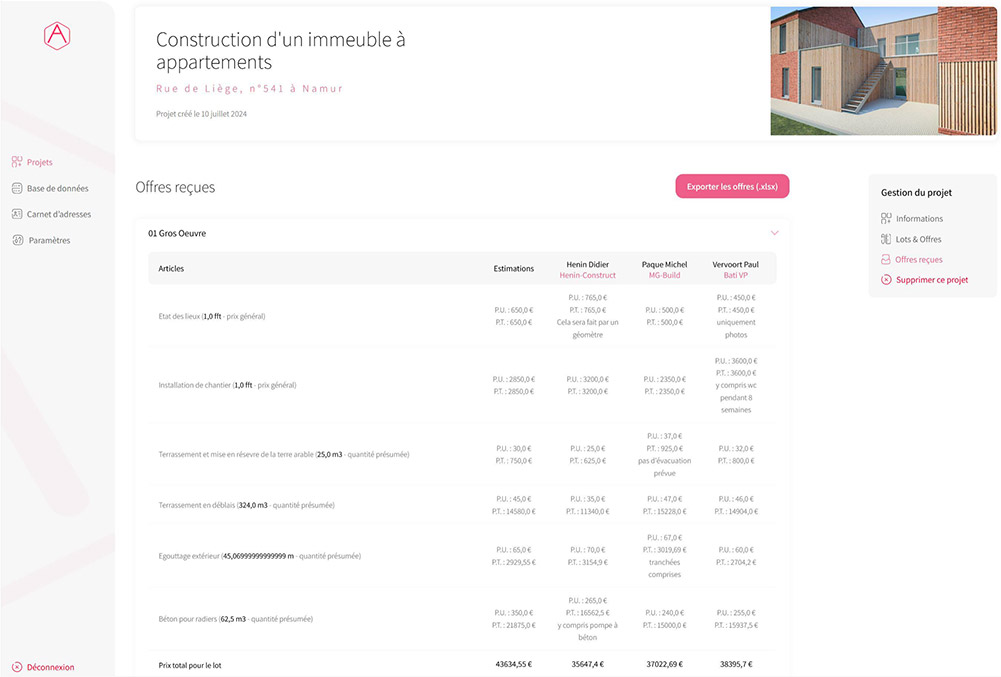Screen dimensions: 1001x677
Task: Open the Carnet d'adresses icon
Action: (x=16, y=213)
